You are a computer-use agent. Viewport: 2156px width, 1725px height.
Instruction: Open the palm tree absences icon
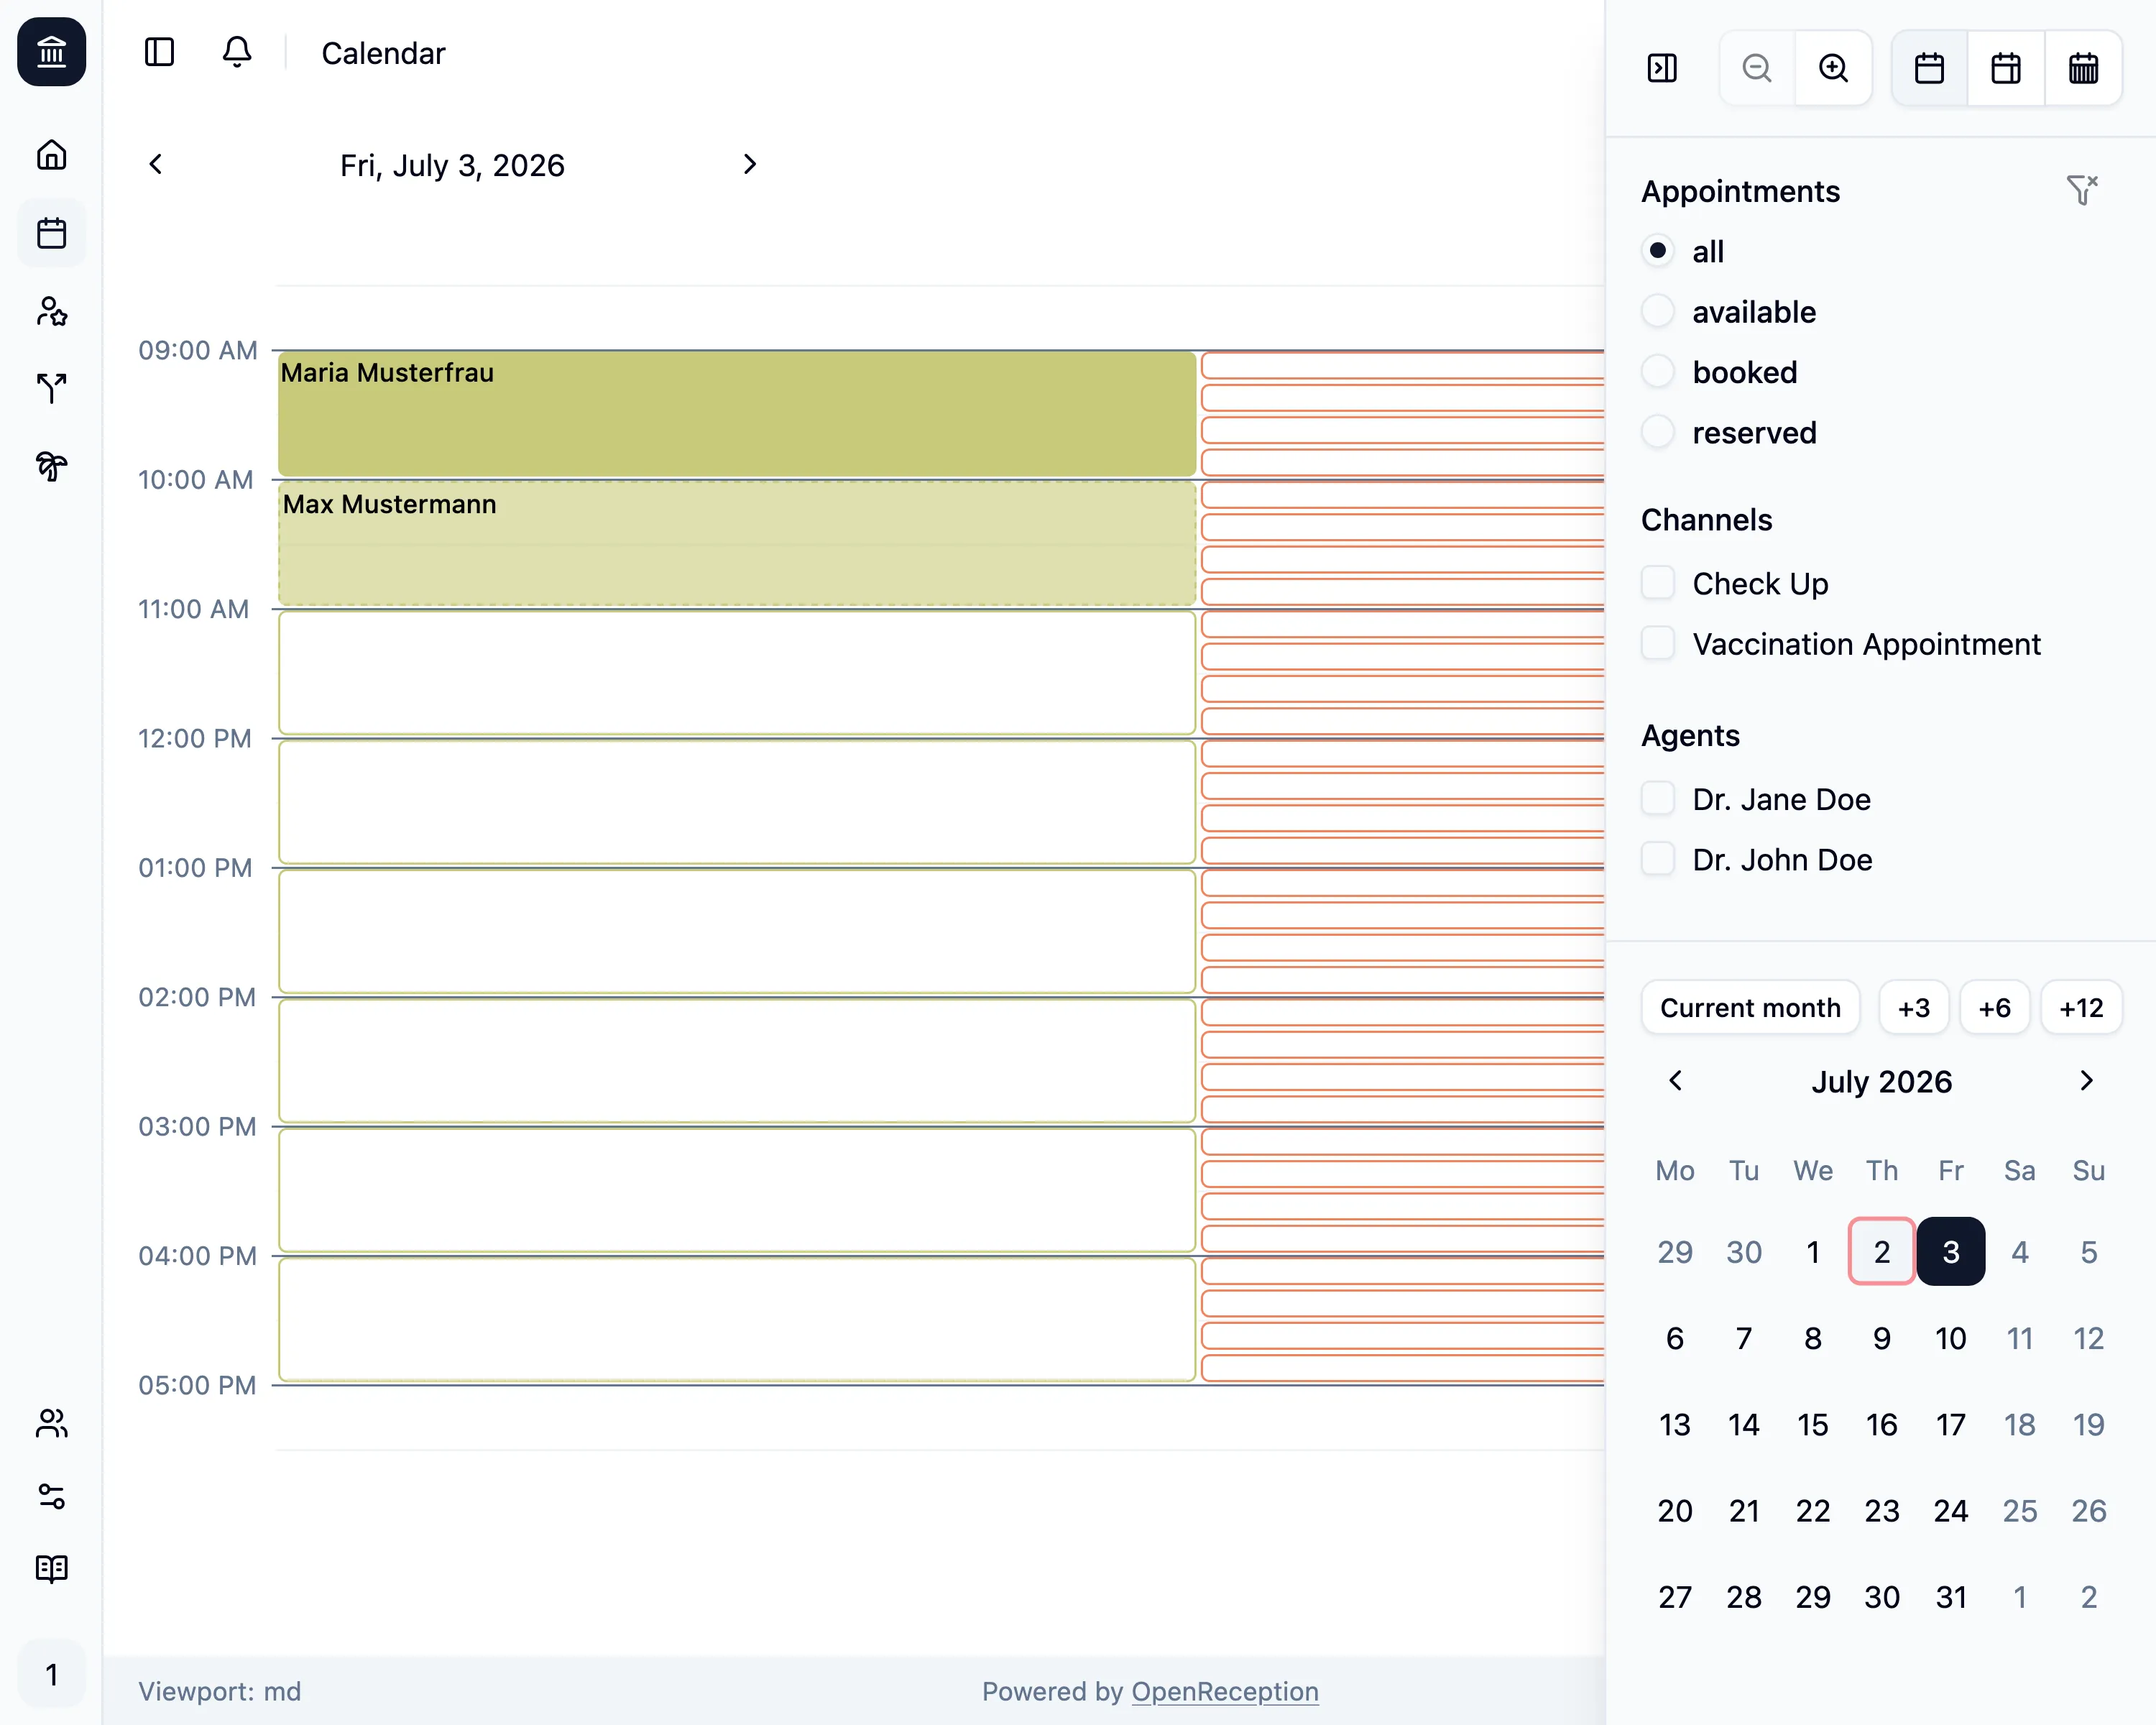pyautogui.click(x=51, y=466)
